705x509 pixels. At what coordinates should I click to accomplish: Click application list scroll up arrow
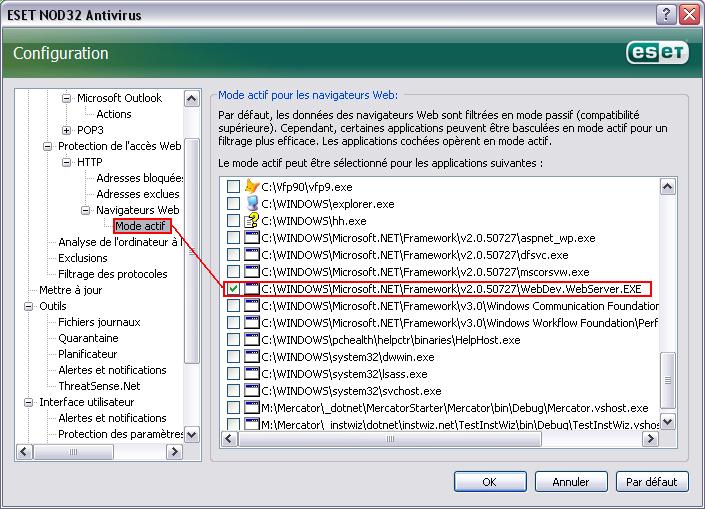tap(668, 186)
